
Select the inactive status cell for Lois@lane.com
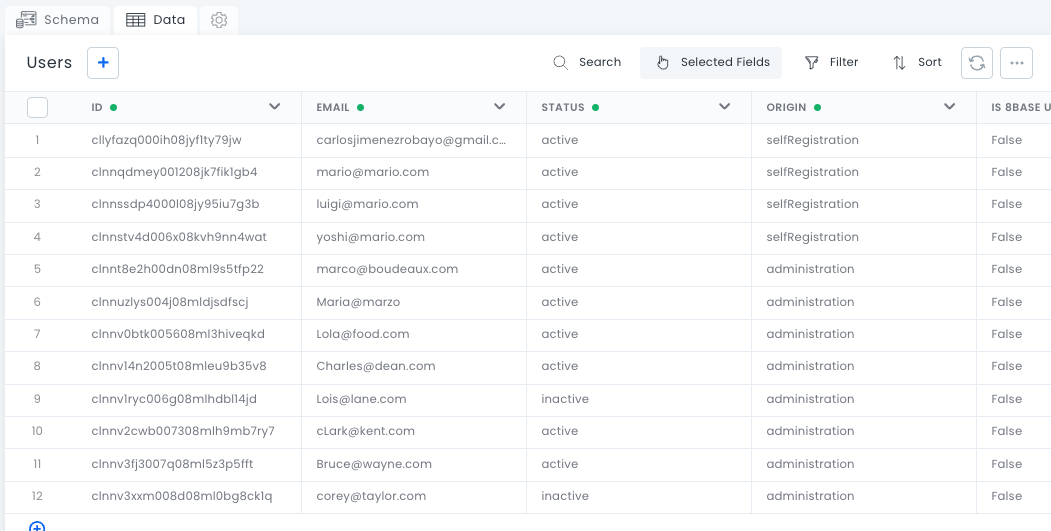click(x=565, y=399)
